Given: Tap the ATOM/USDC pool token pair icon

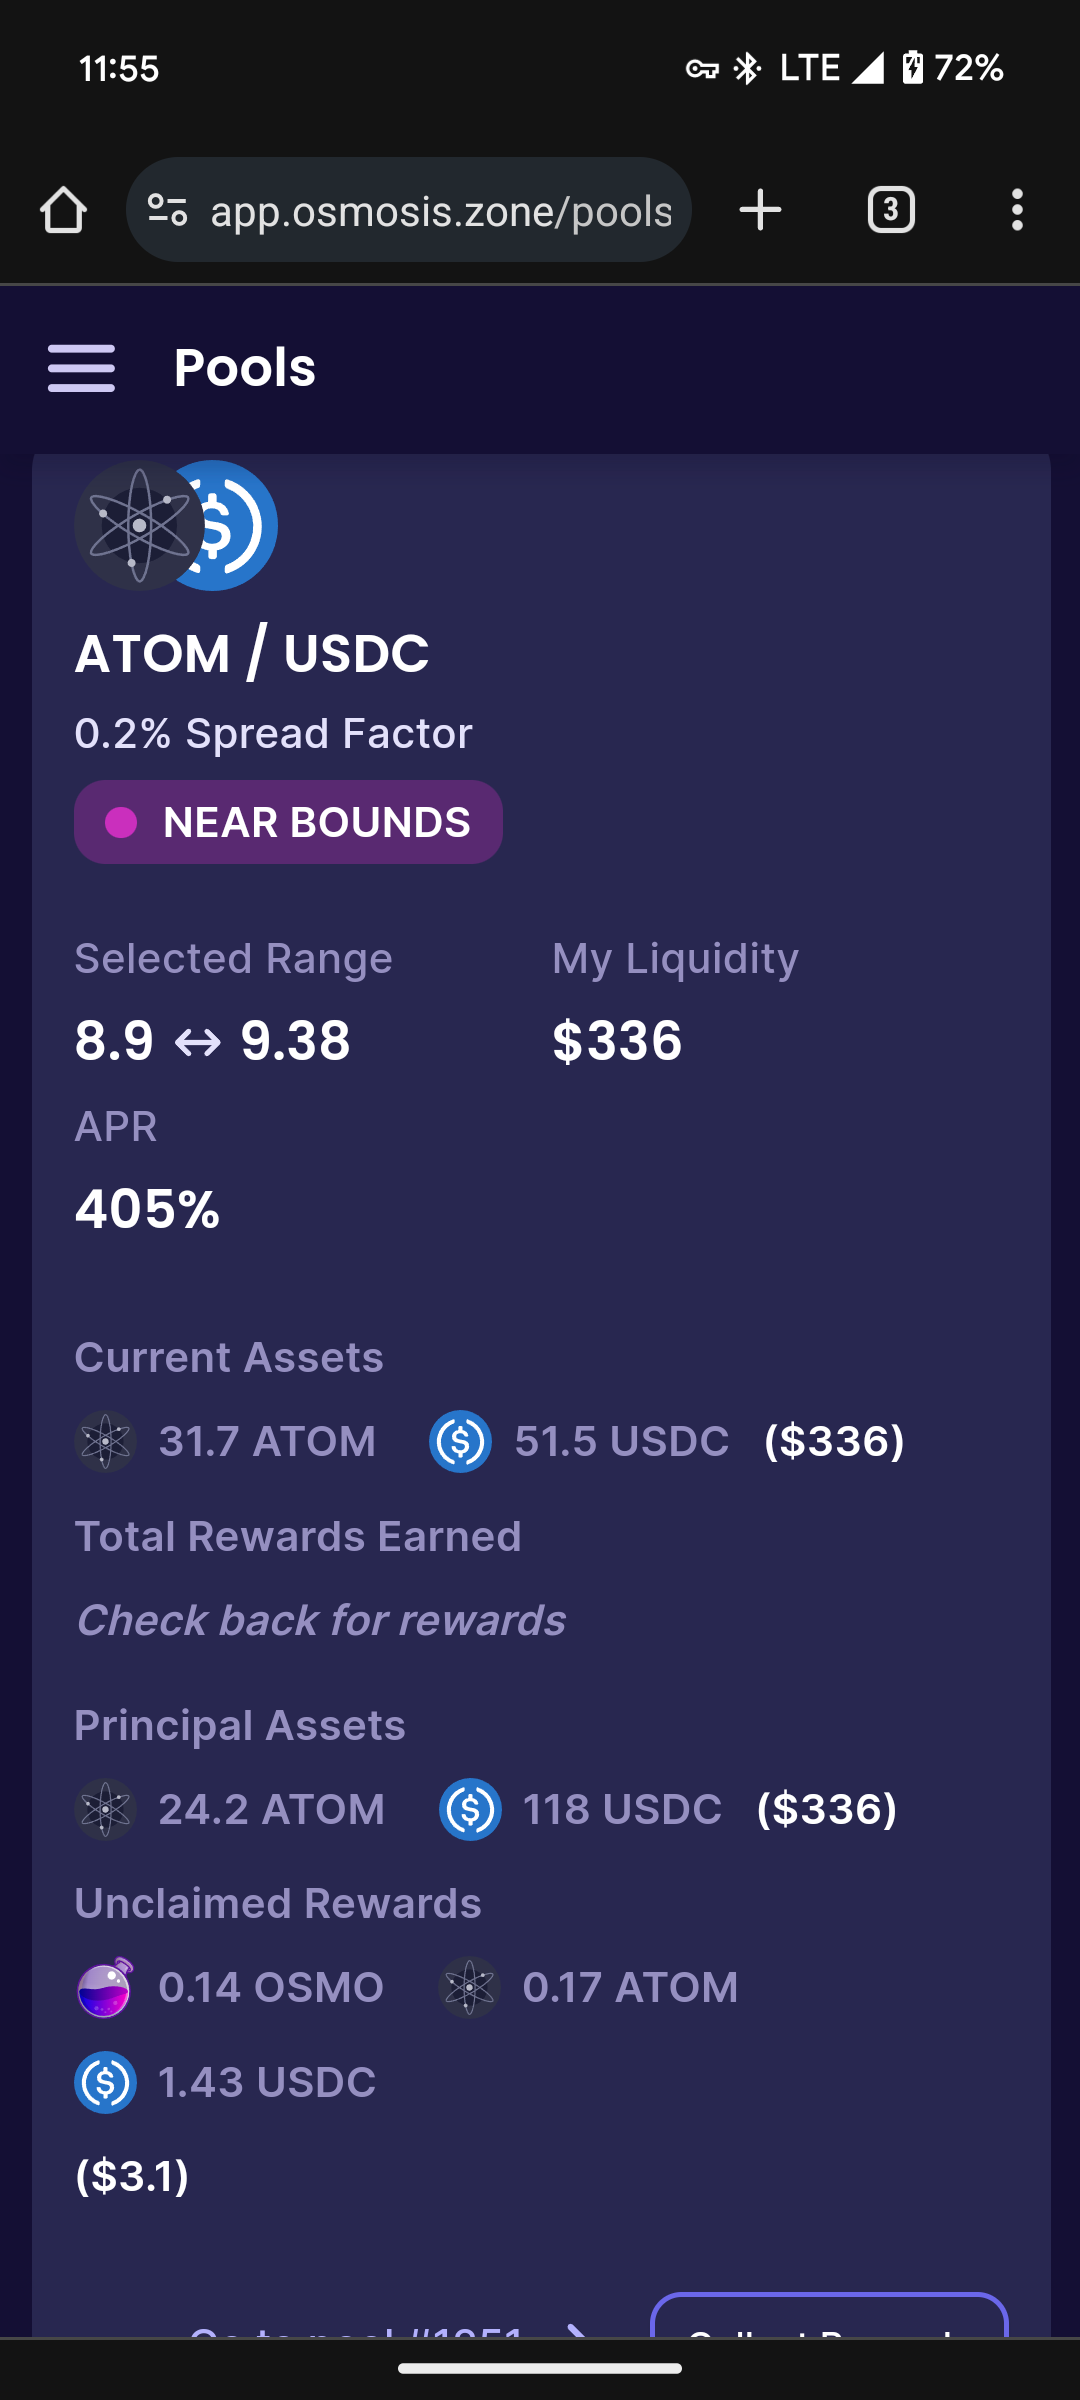Looking at the screenshot, I should click(x=176, y=525).
